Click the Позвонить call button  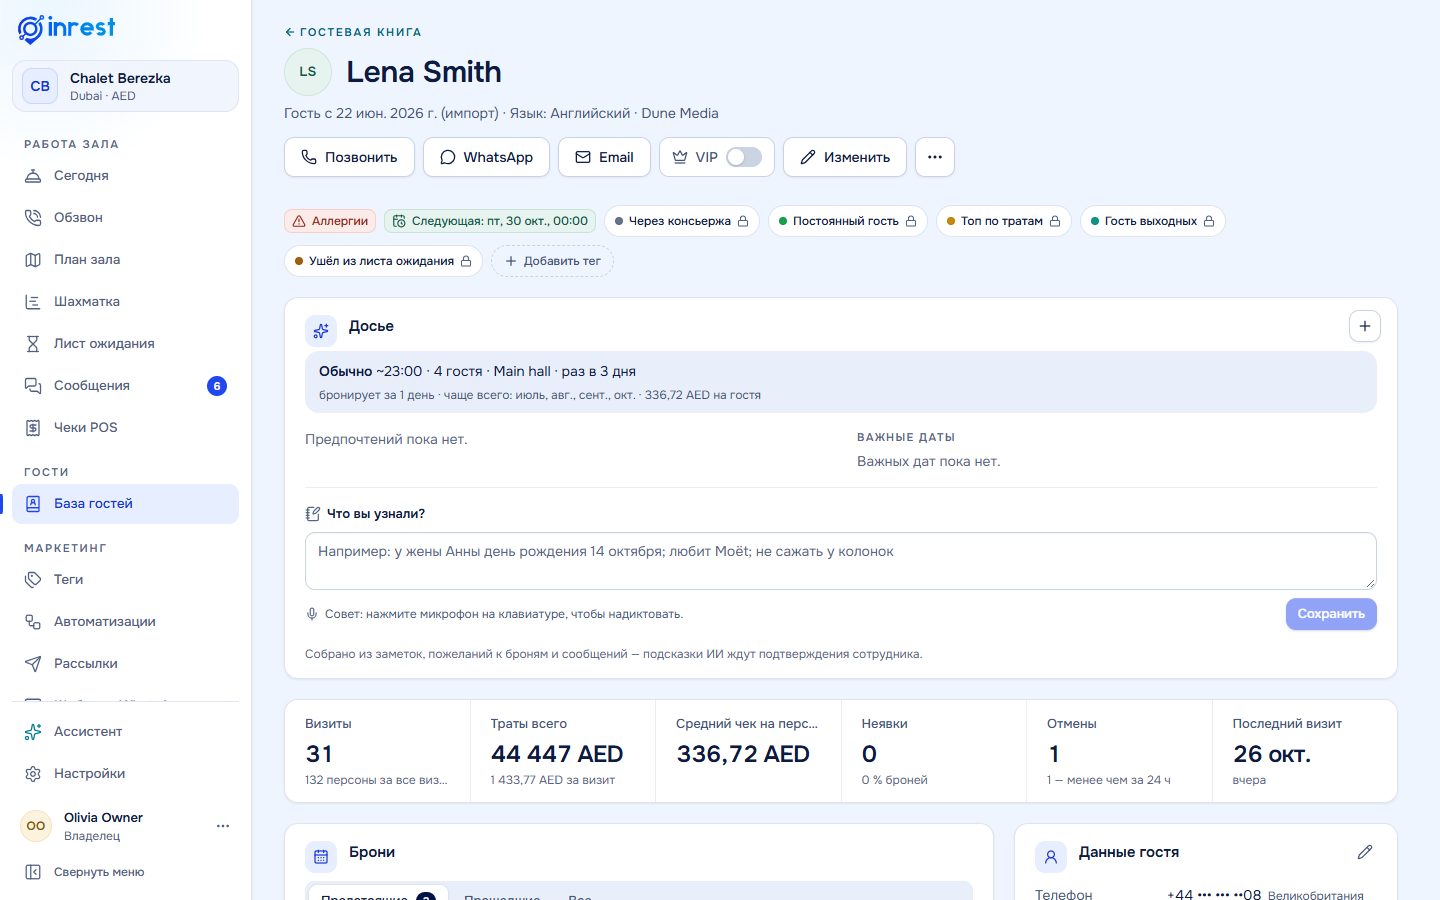(349, 157)
